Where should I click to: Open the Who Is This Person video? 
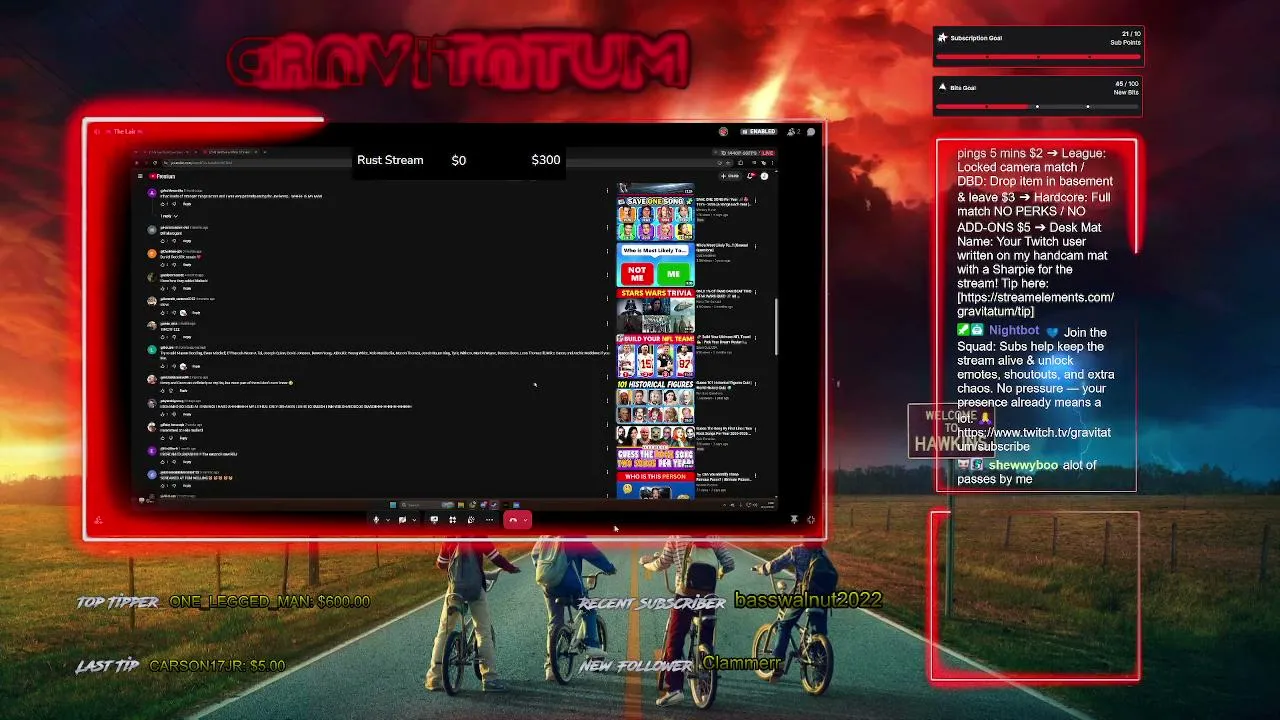[x=655, y=486]
